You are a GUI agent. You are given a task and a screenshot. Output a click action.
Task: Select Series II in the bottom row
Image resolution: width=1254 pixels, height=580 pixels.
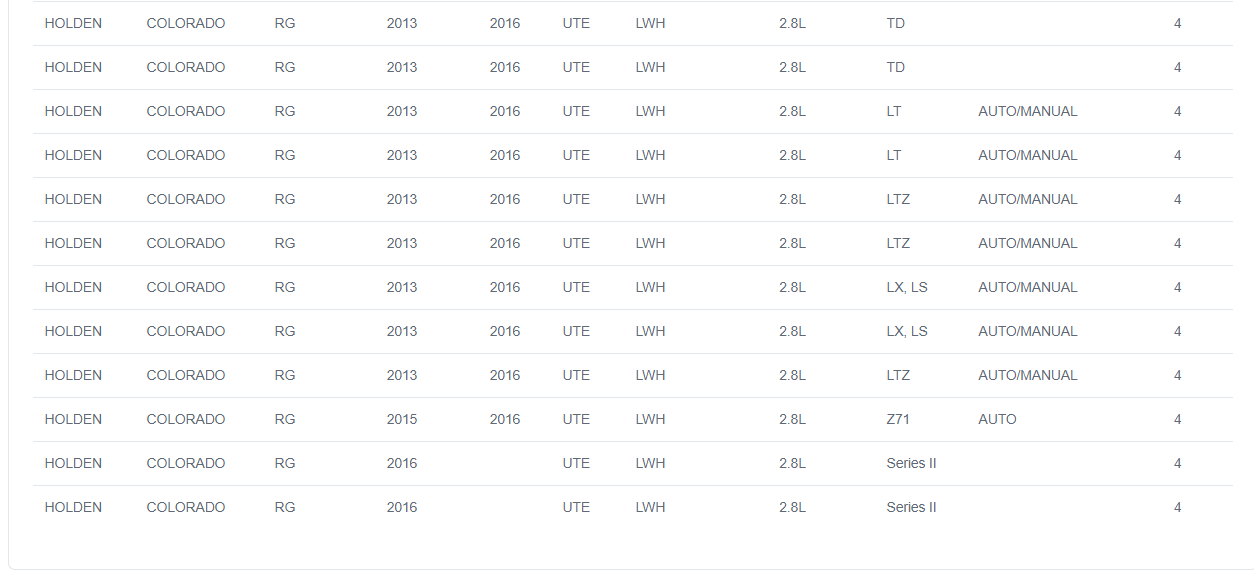coord(911,507)
